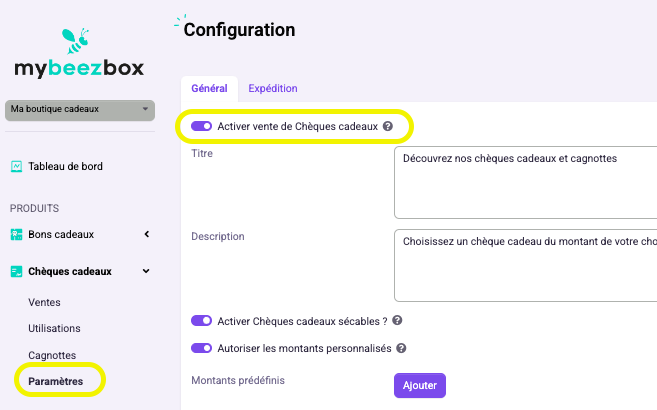Image resolution: width=657 pixels, height=410 pixels.
Task: Go to Ventes in the sidebar
Action: click(x=44, y=302)
